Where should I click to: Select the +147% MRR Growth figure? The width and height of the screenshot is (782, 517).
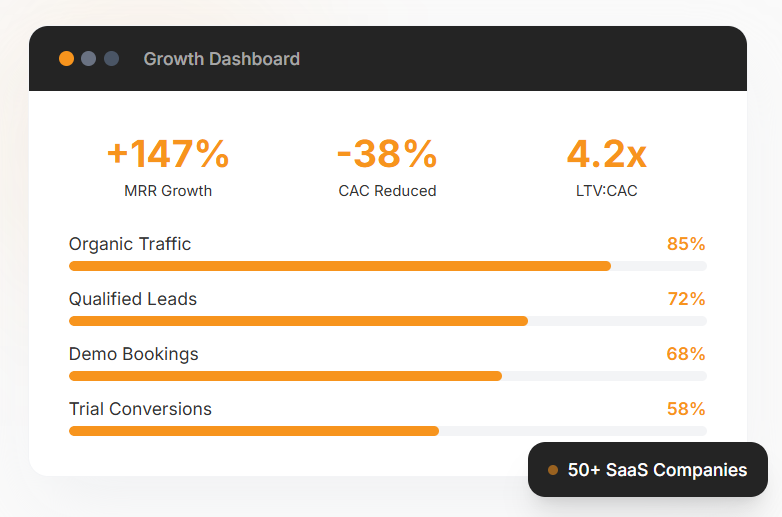point(168,154)
